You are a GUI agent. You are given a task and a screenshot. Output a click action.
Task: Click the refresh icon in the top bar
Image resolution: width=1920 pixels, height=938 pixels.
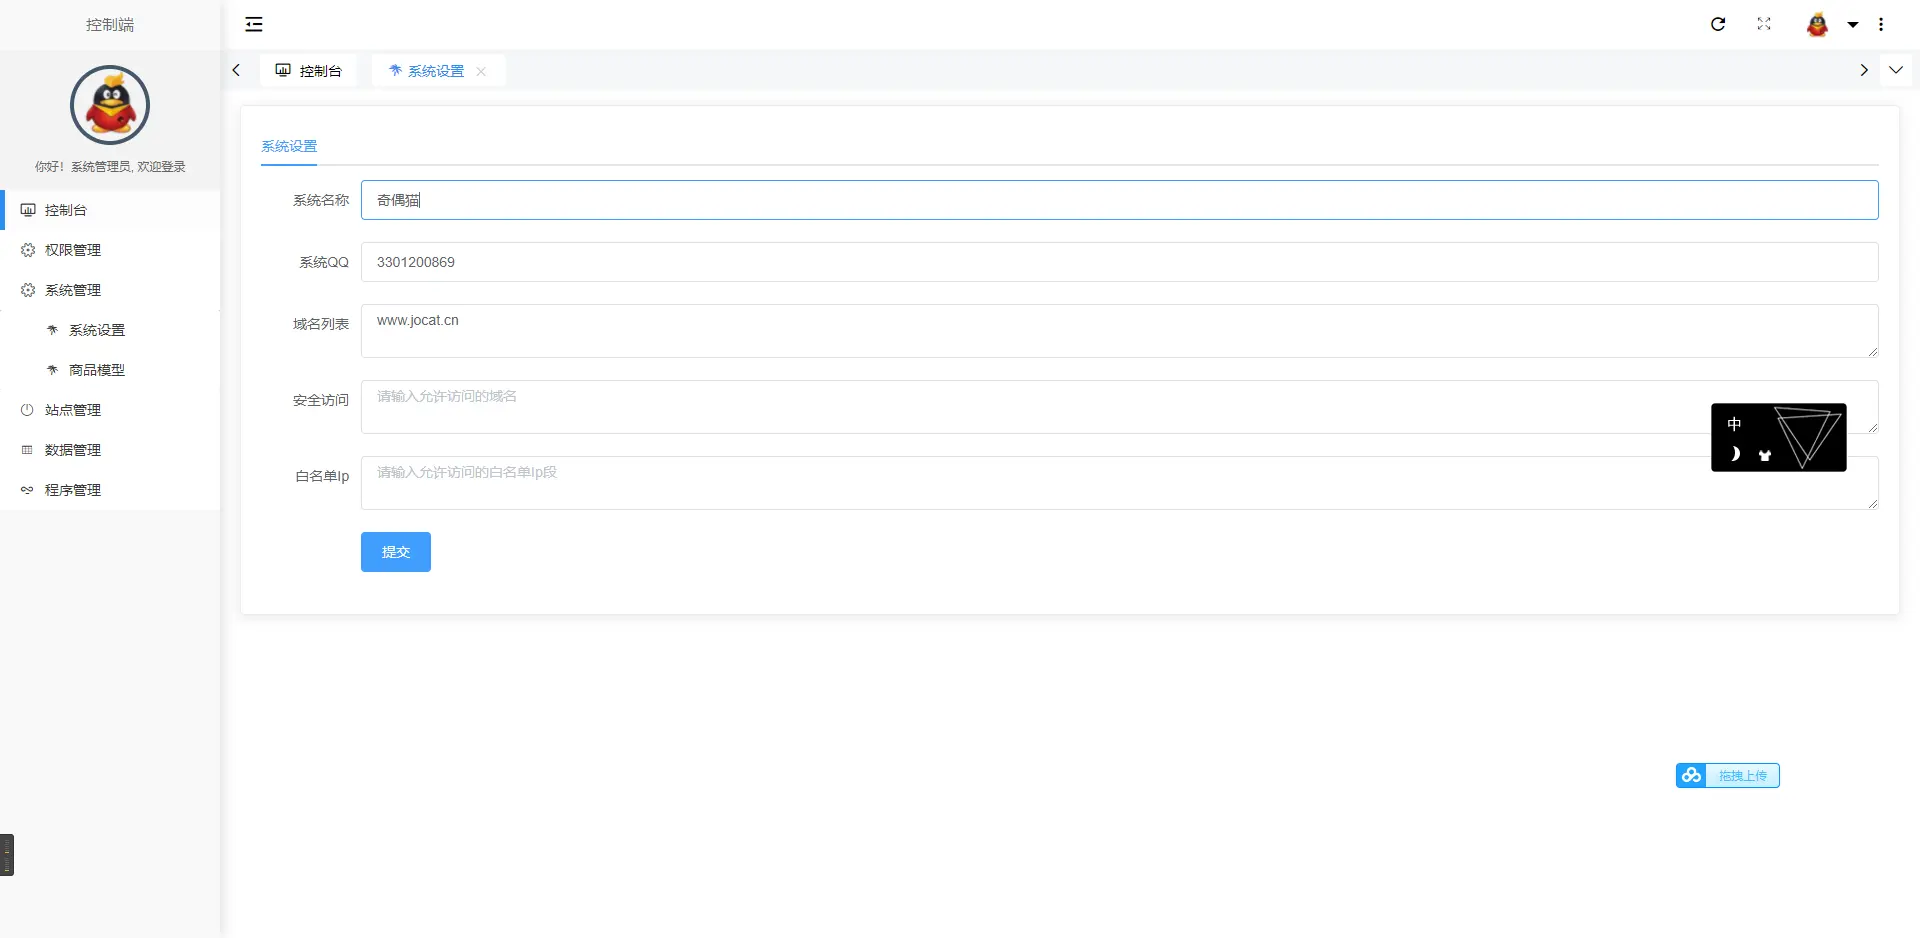click(1718, 24)
